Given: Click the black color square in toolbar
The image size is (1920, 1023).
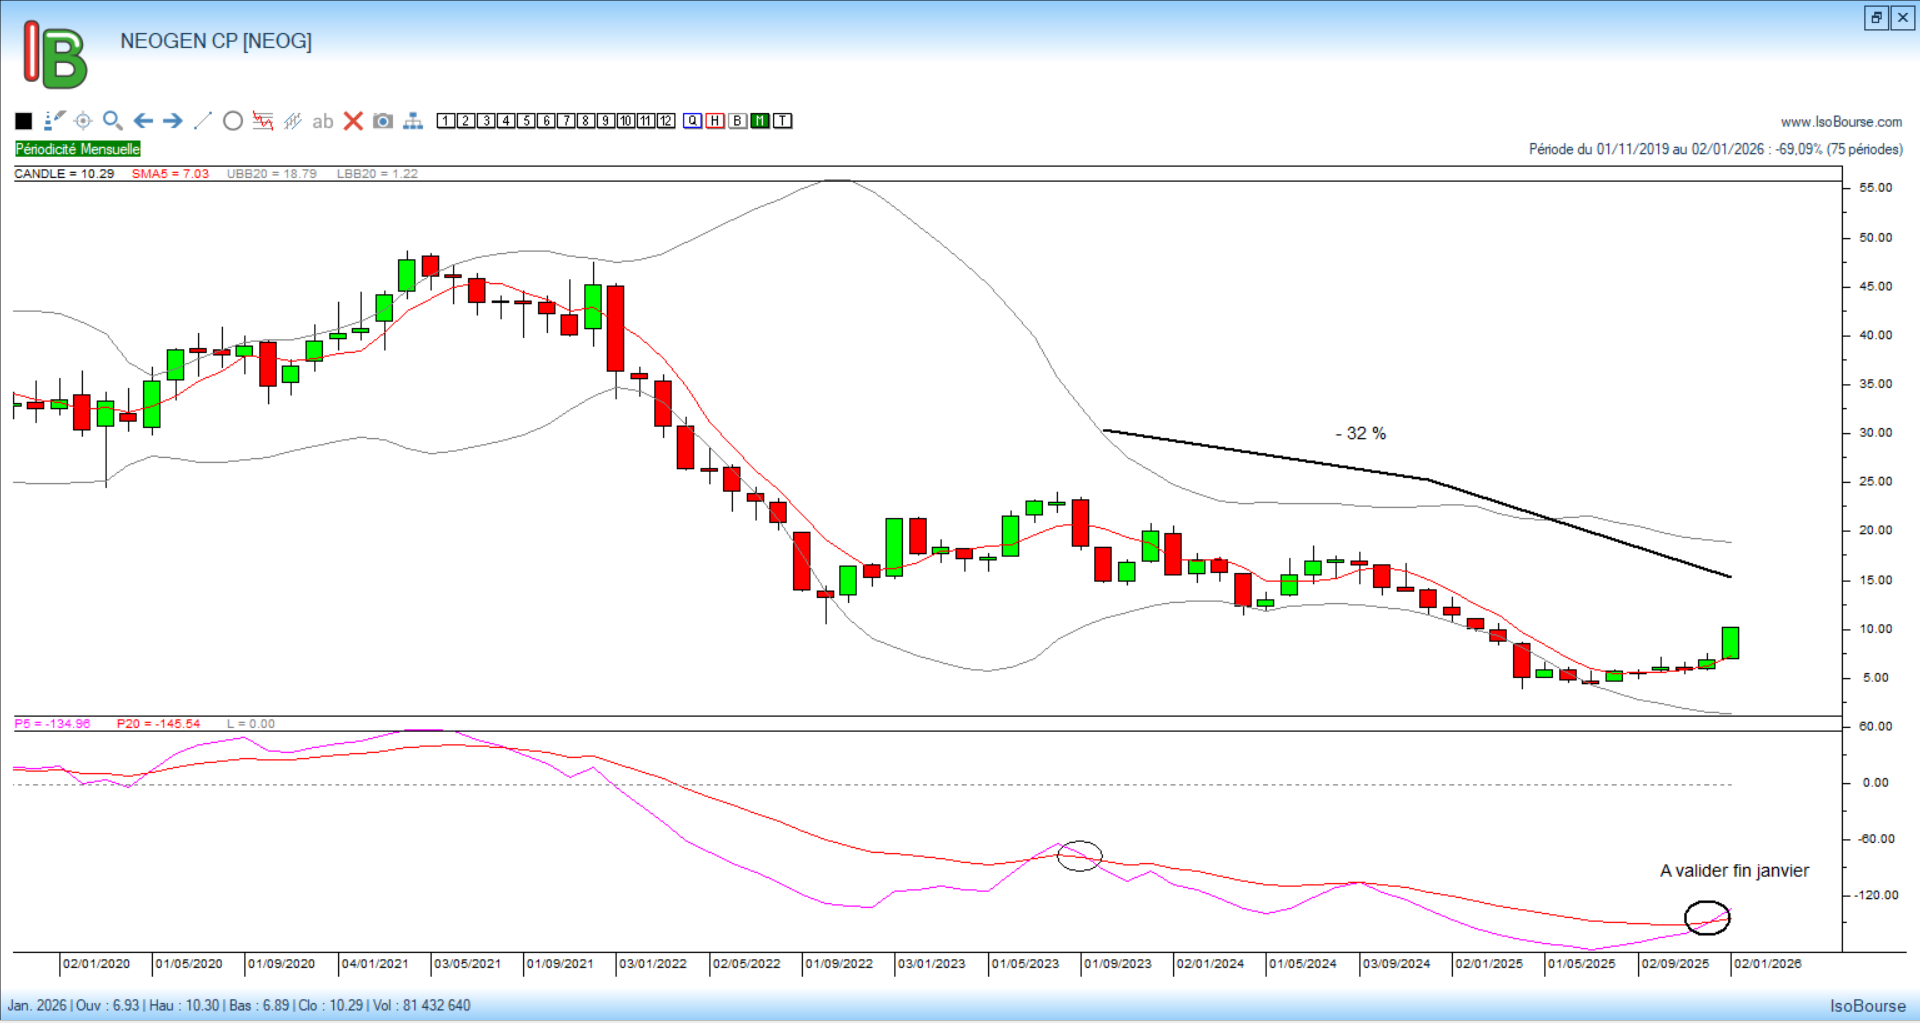Looking at the screenshot, I should tap(24, 121).
